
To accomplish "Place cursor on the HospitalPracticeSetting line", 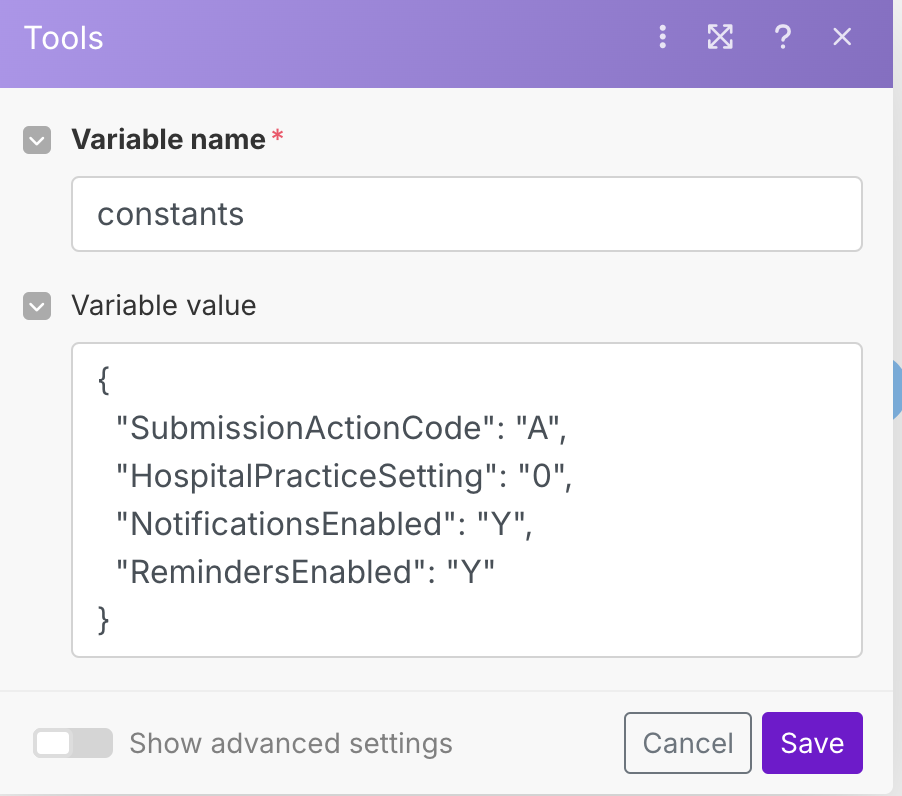I will coord(343,476).
